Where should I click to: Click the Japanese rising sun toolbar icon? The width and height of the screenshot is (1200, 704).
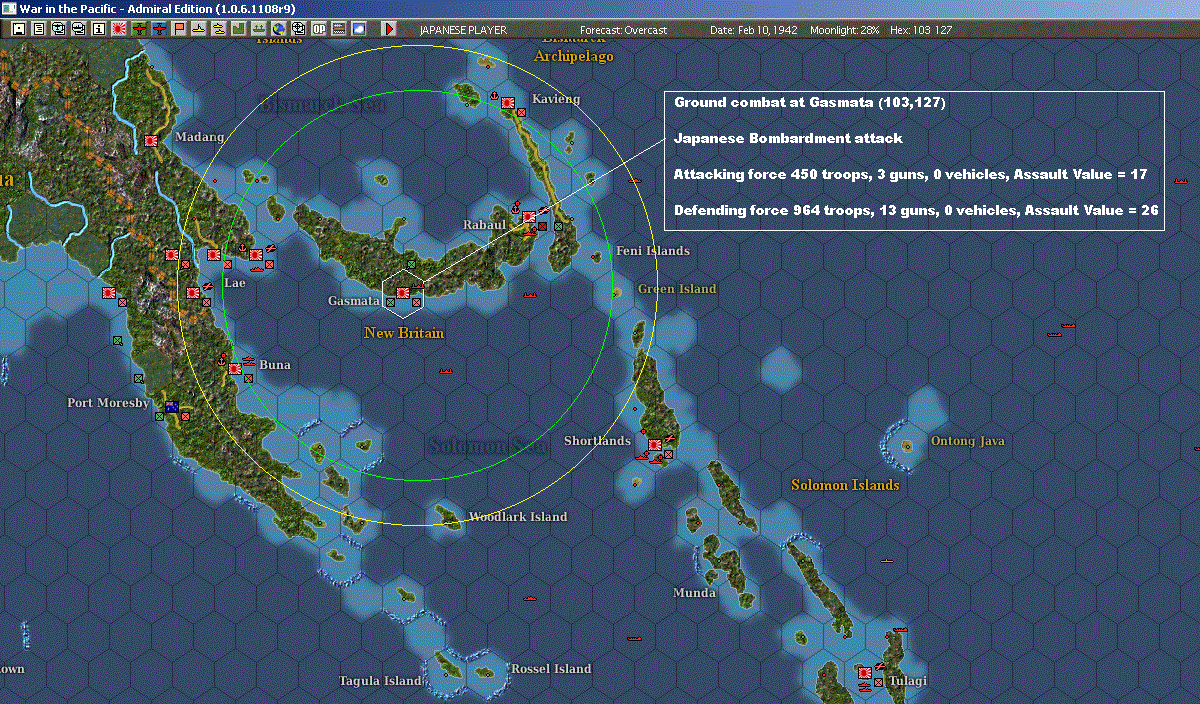pyautogui.click(x=118, y=30)
